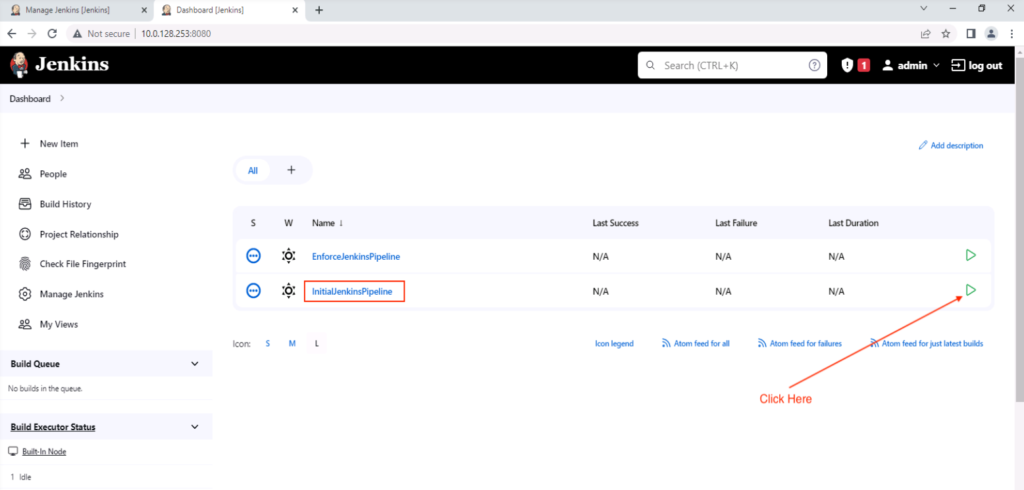Screen dimensions: 1024x490
Task: Open Atom feed for failures
Action: click(x=799, y=343)
